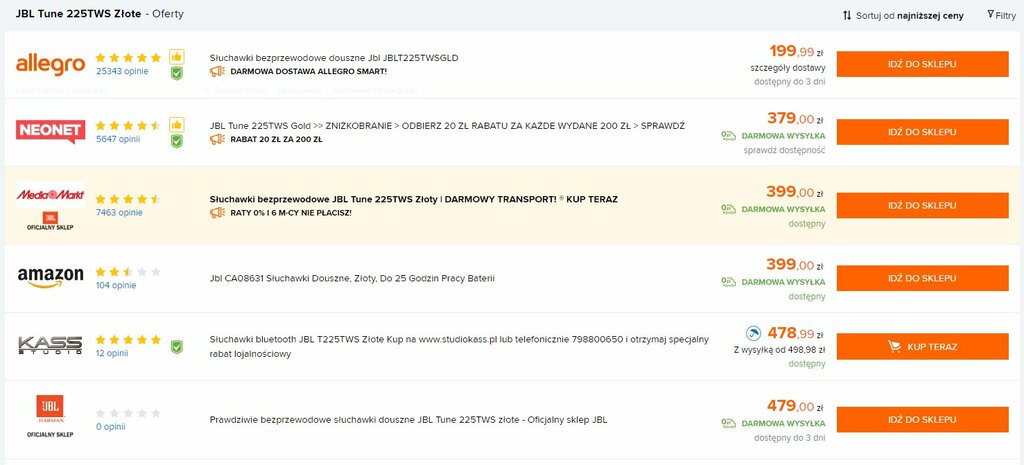This screenshot has height=465, width=1024.
Task: Click DARMOWA DOSTAWA ALLEGRO SMART promo text
Action: click(x=308, y=71)
